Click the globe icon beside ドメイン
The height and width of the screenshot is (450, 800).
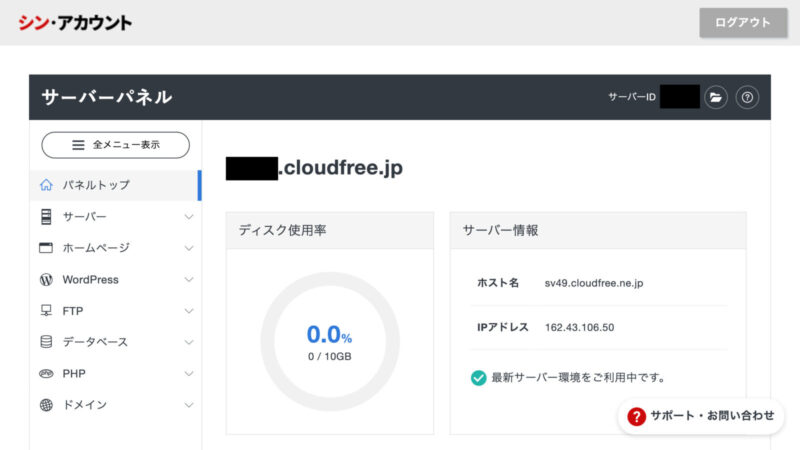(46, 405)
